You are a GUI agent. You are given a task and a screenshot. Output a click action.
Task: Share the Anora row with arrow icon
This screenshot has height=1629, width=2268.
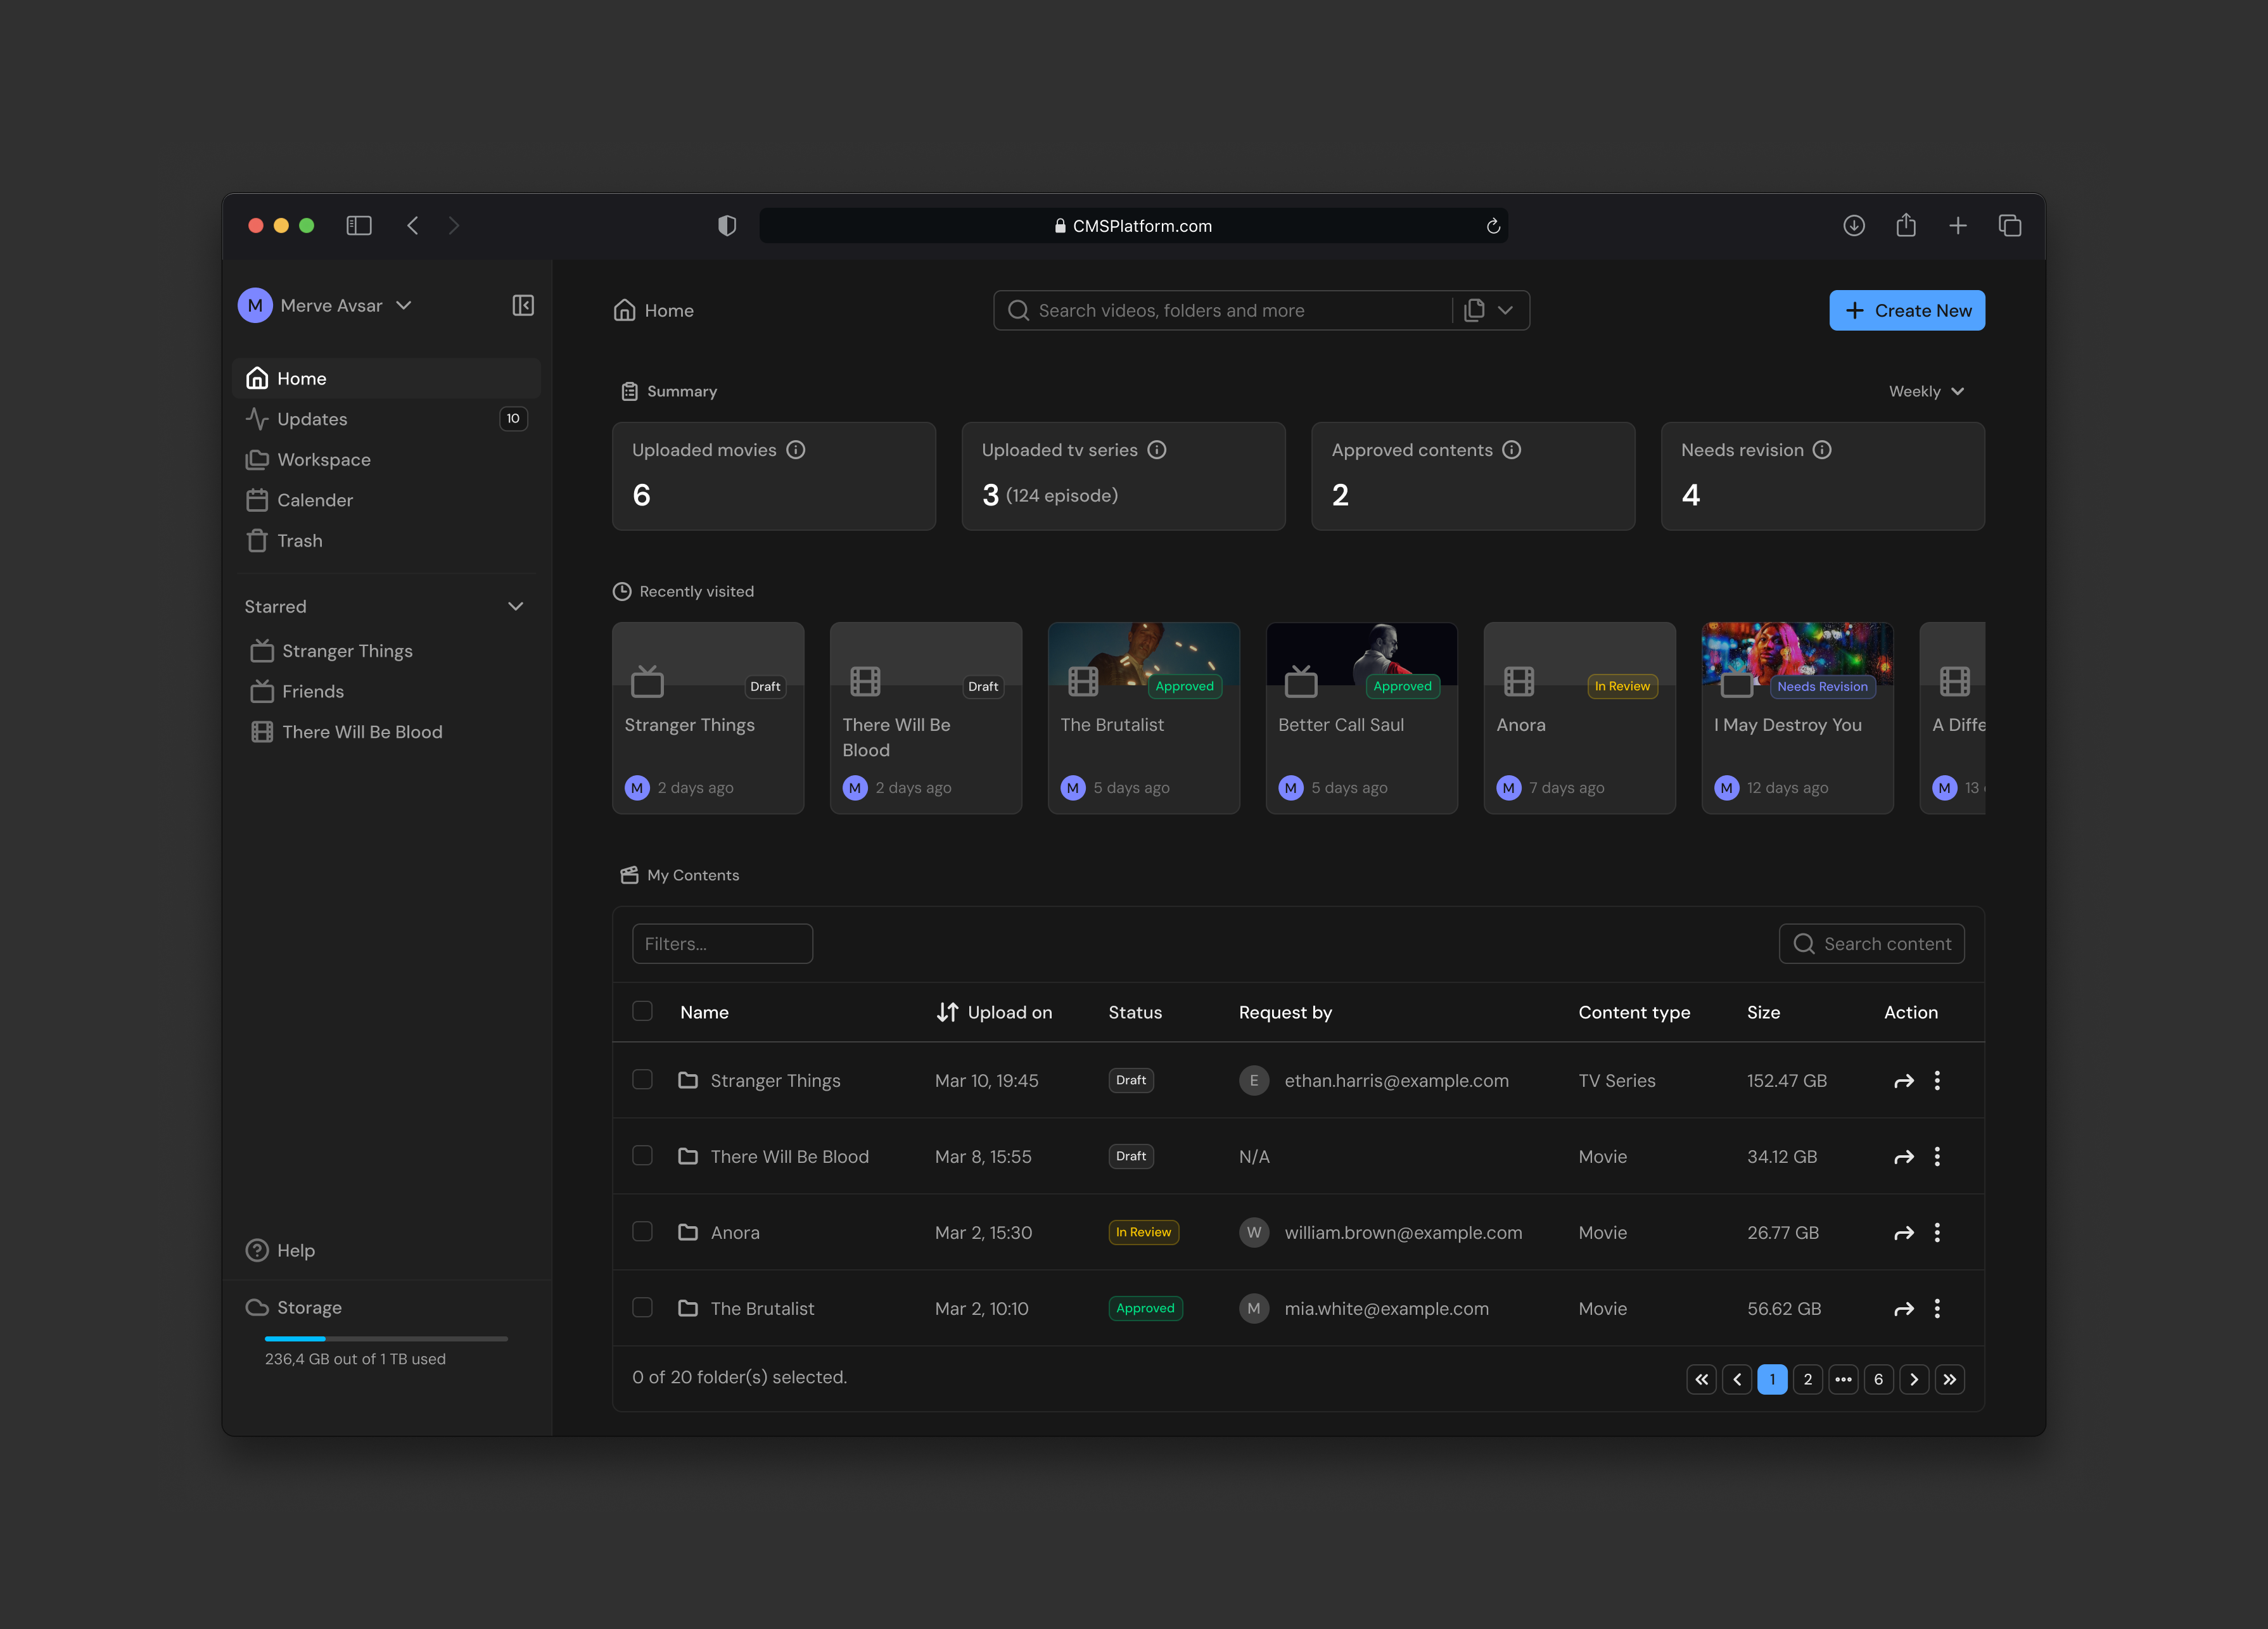(1904, 1233)
